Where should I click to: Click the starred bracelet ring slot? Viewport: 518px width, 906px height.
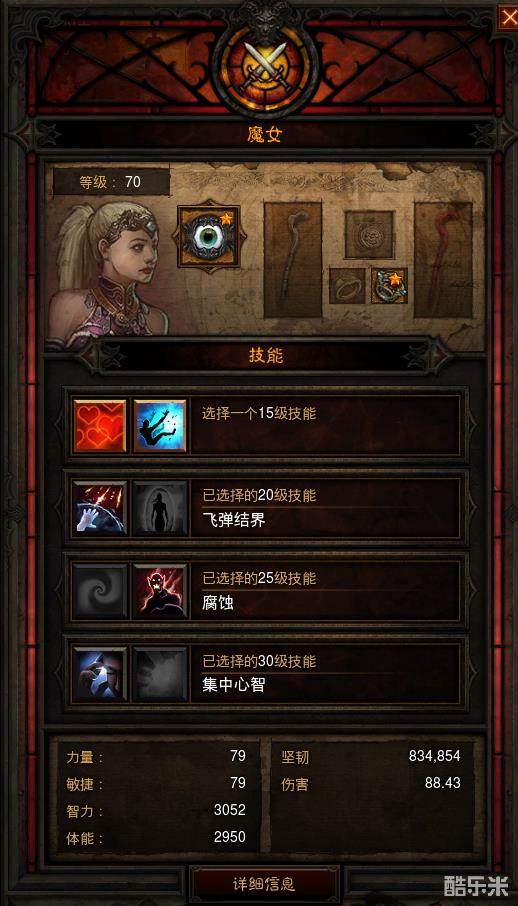pos(389,285)
